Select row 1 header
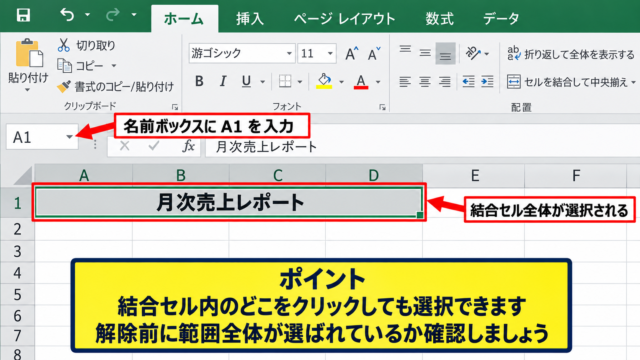This screenshot has height=360, width=640. (17, 203)
